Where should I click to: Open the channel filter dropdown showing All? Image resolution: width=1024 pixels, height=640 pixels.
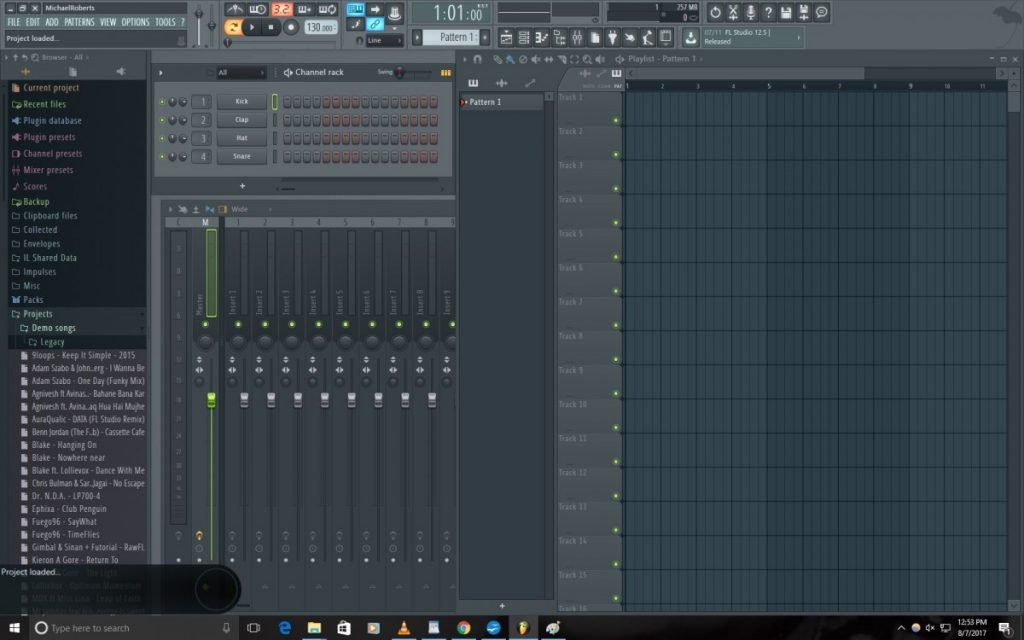tap(240, 72)
